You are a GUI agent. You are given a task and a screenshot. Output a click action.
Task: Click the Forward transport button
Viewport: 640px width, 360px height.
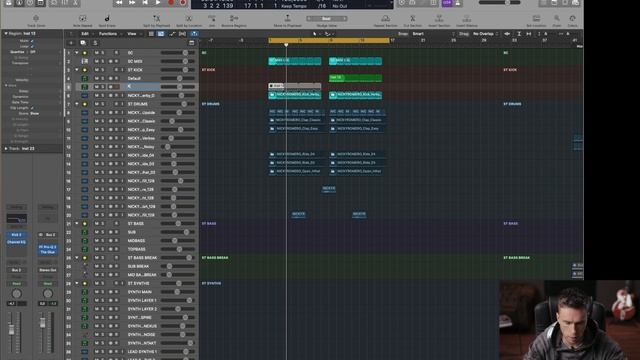click(x=132, y=2)
